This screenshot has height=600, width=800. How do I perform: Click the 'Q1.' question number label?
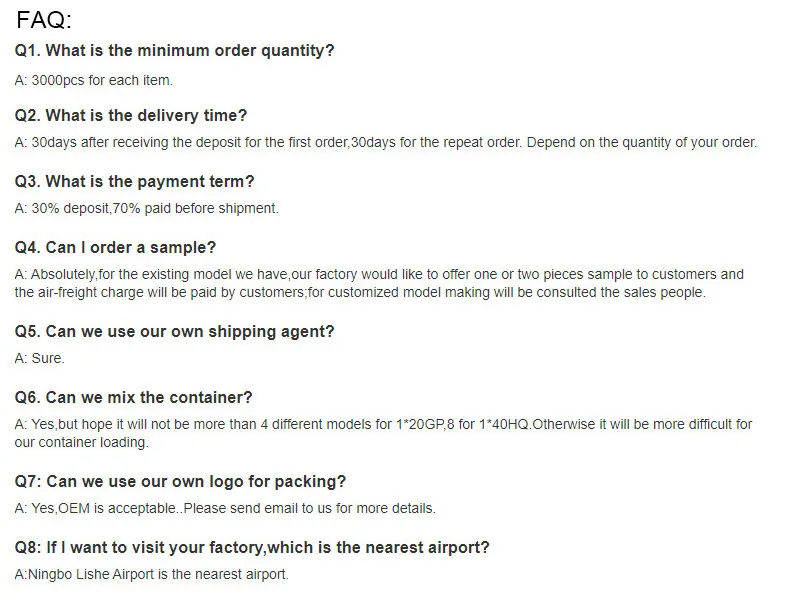point(28,50)
